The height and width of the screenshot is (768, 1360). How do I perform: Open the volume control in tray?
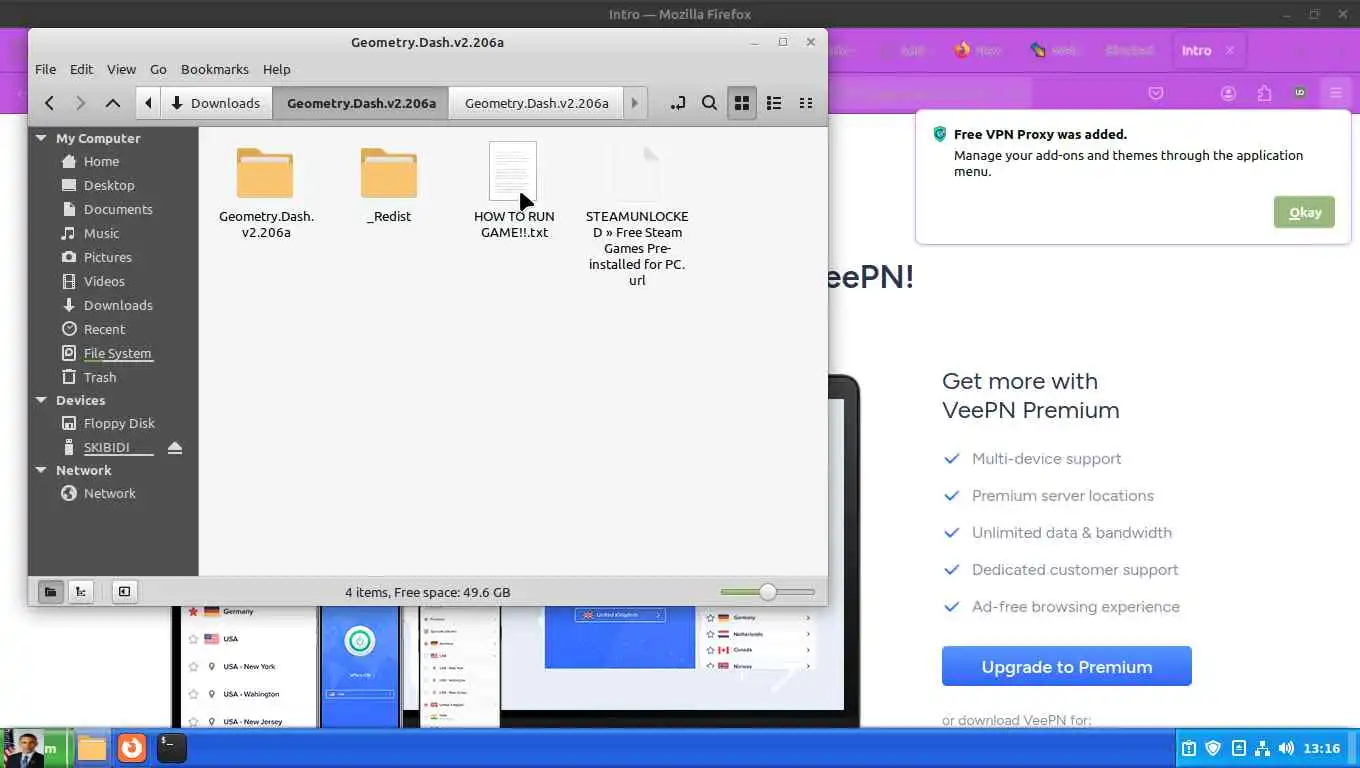pos(1286,748)
